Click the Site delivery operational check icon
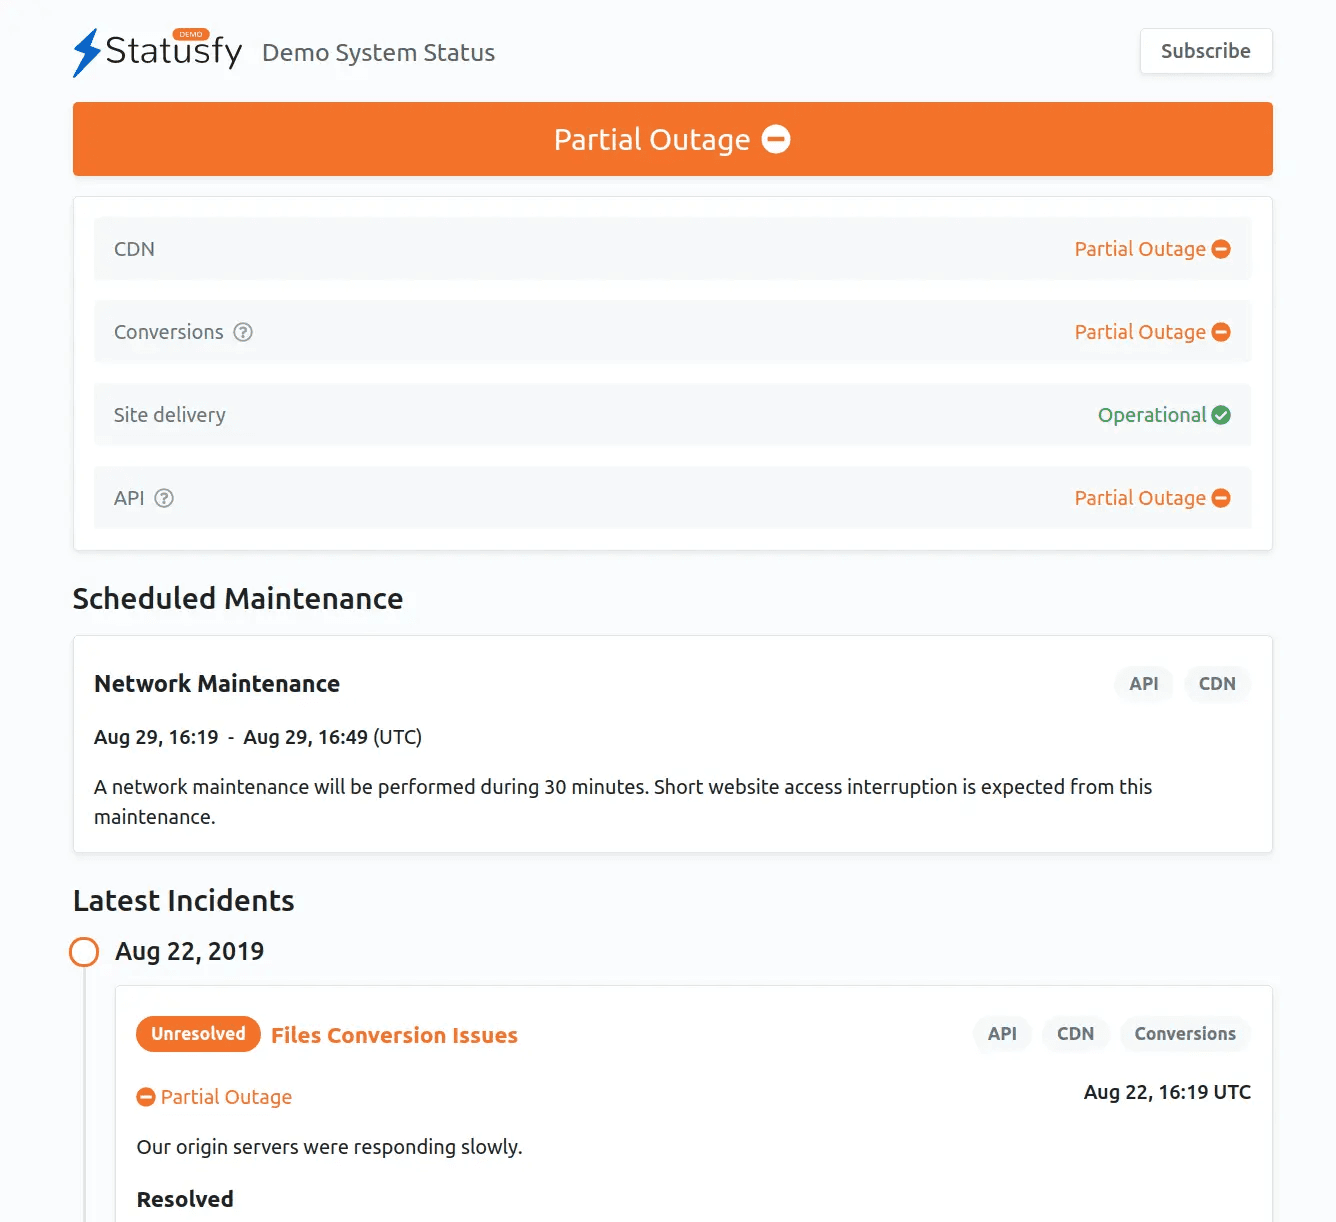Viewport: 1336px width, 1222px height. [1221, 415]
